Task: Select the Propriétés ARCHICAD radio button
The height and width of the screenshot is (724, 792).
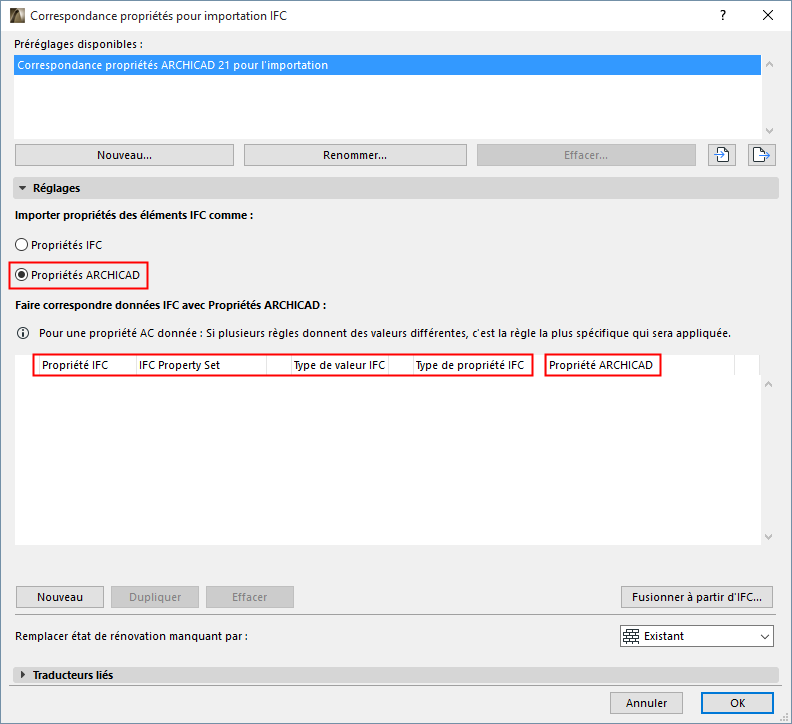Action: click(x=21, y=275)
